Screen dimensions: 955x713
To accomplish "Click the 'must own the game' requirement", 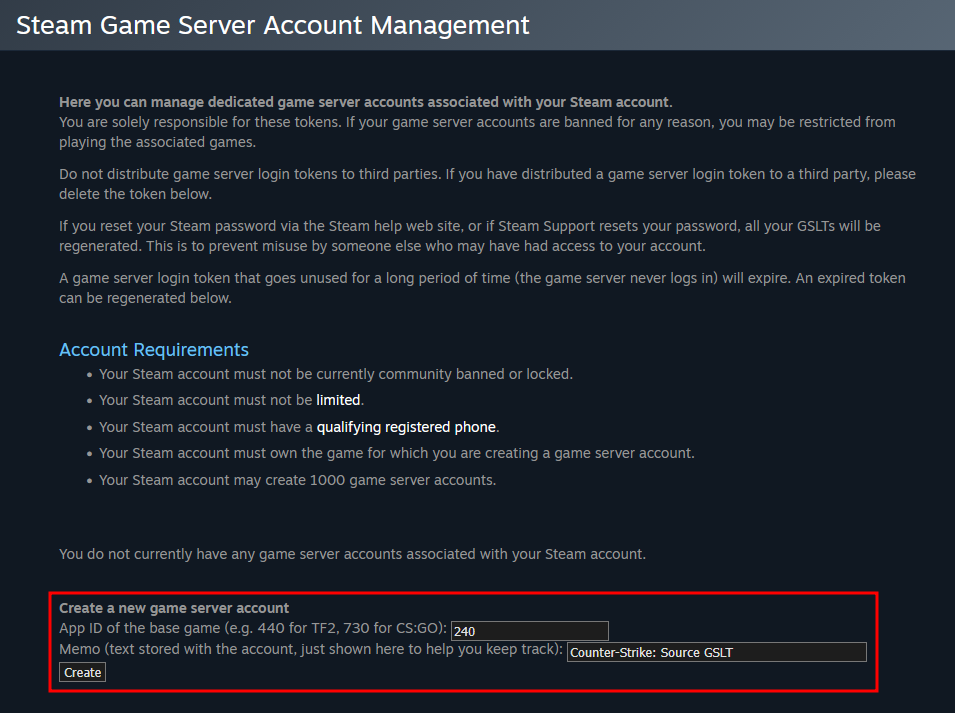I will [396, 453].
